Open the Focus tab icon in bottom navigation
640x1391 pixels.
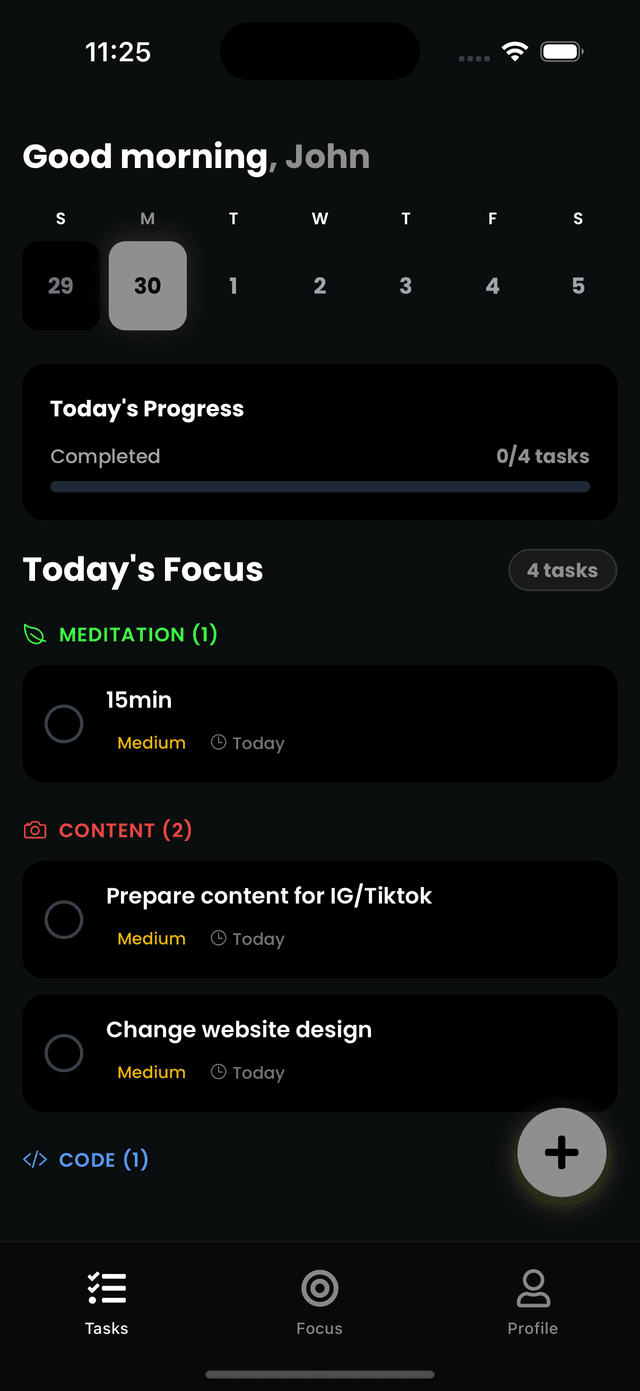click(x=319, y=1287)
